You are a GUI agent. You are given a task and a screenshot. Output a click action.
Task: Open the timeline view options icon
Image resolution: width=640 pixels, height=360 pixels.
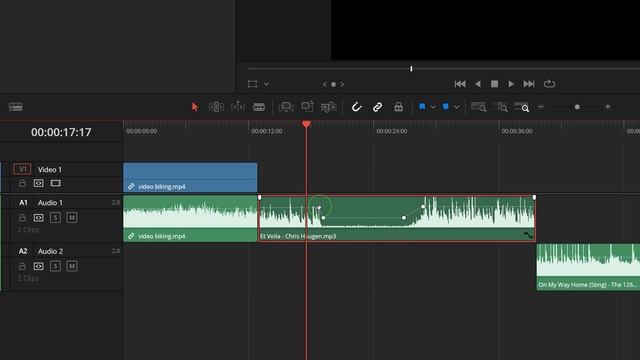tap(16, 107)
